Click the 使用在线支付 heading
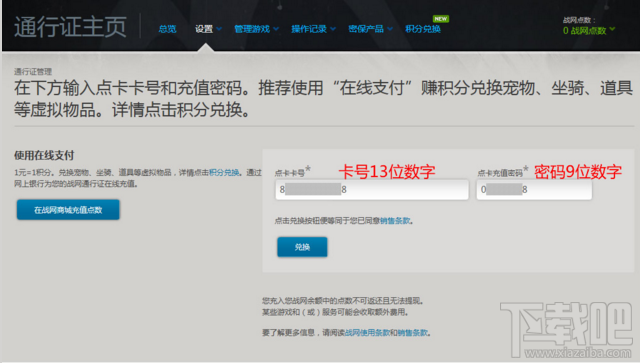This screenshot has width=640, height=363. click(x=44, y=156)
